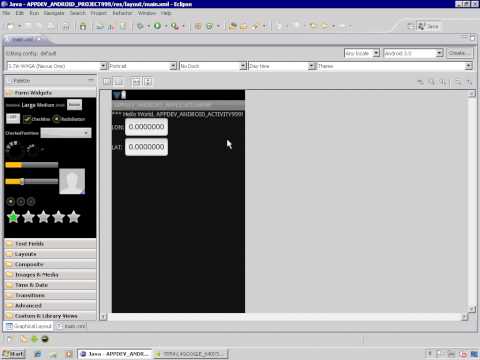
Task: Click the green New Java Class icon
Action: (x=210, y=26)
